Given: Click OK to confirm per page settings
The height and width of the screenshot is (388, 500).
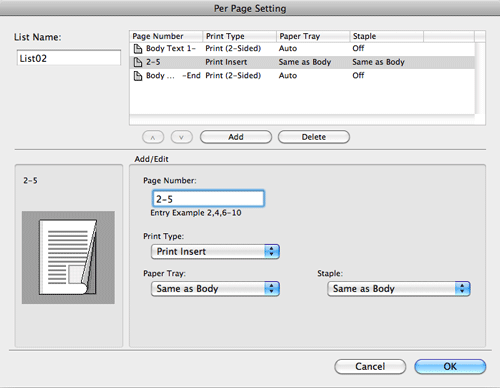Looking at the screenshot, I should click(450, 367).
